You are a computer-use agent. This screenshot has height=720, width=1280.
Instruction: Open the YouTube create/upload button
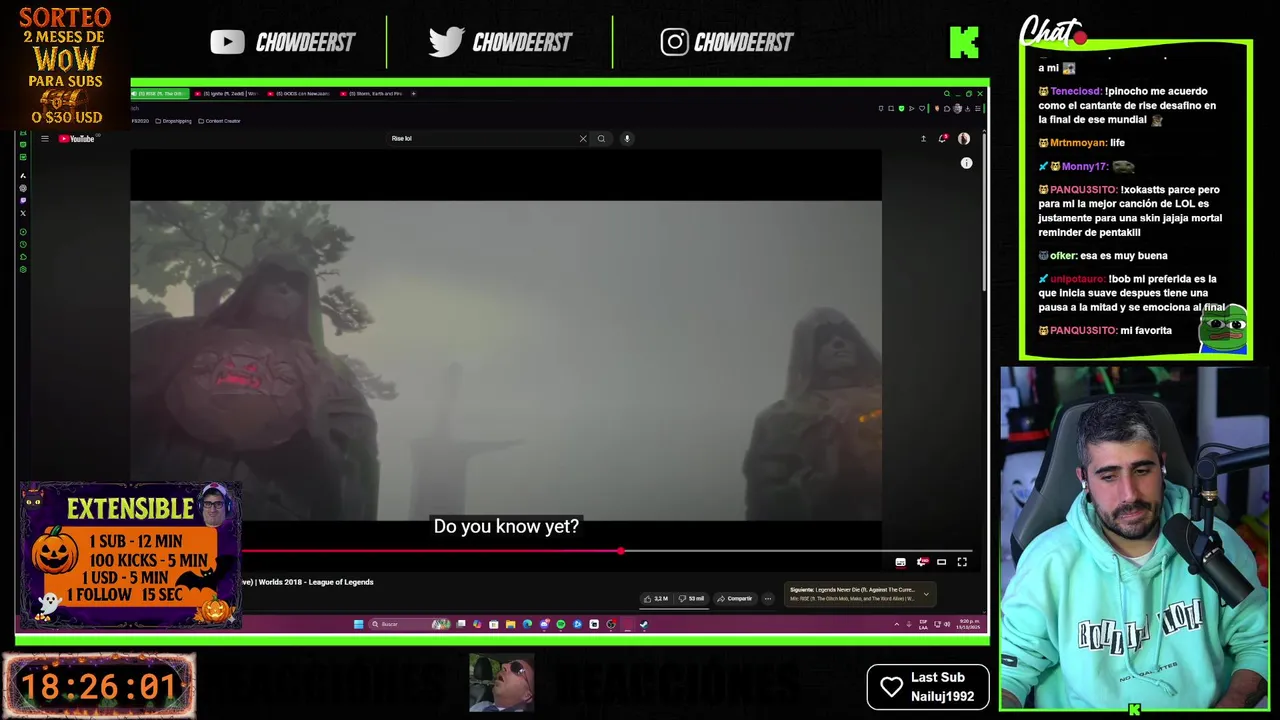click(x=923, y=139)
